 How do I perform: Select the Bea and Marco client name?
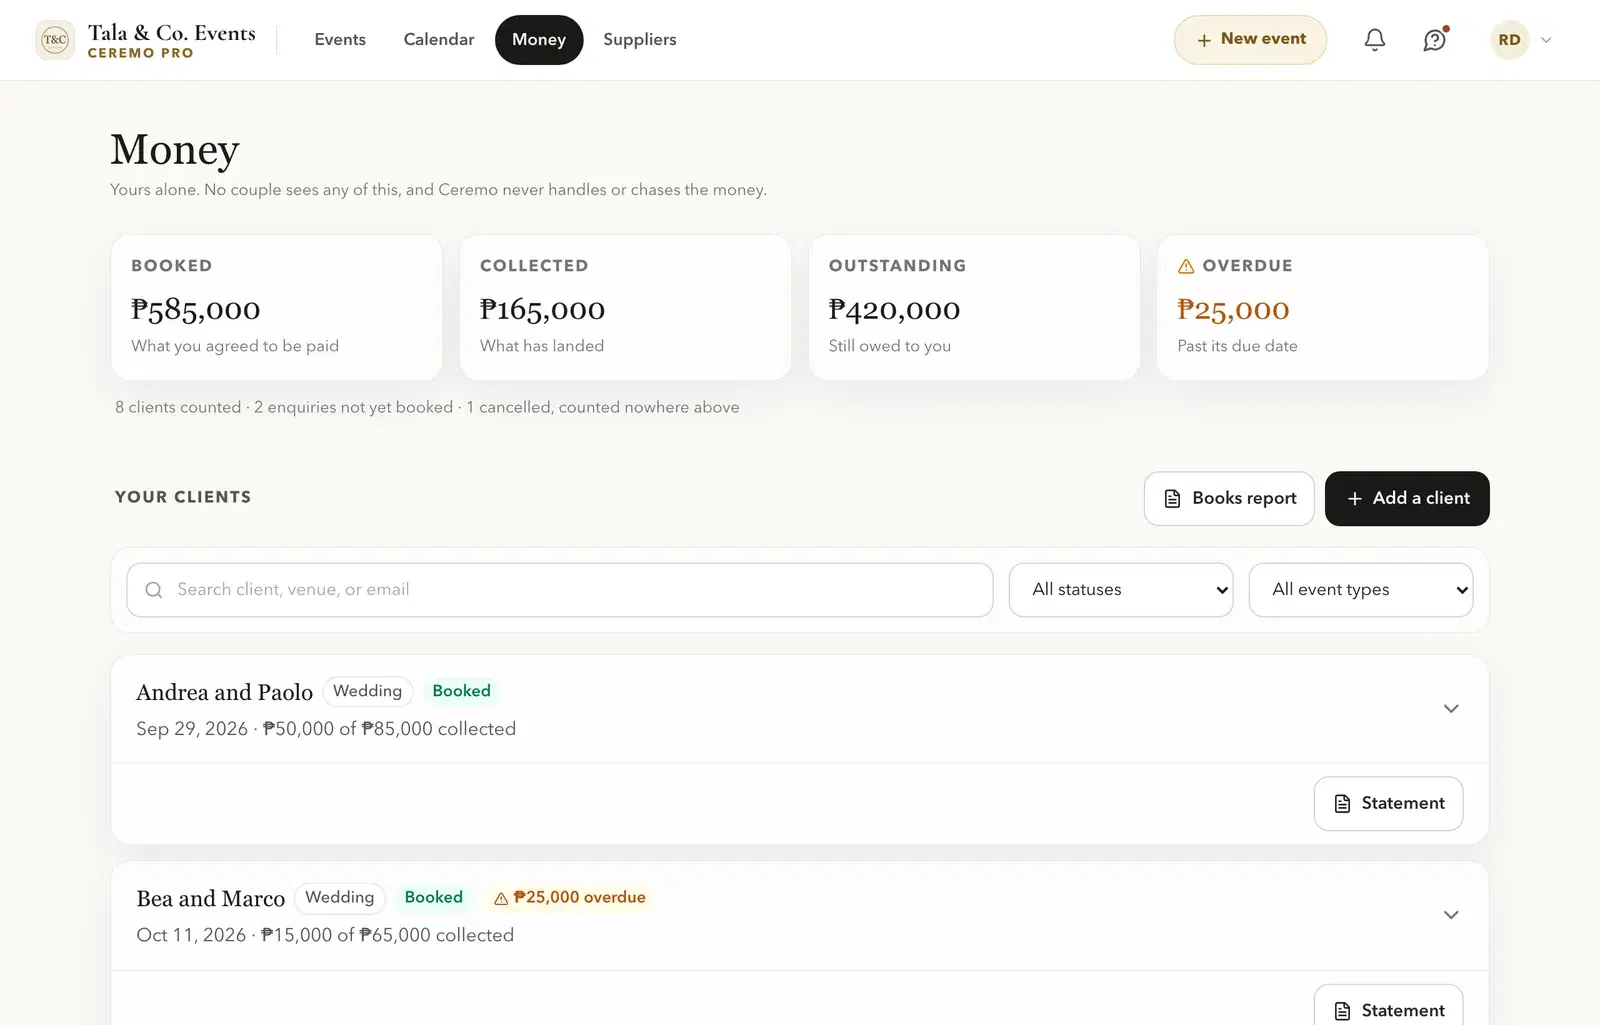211,899
